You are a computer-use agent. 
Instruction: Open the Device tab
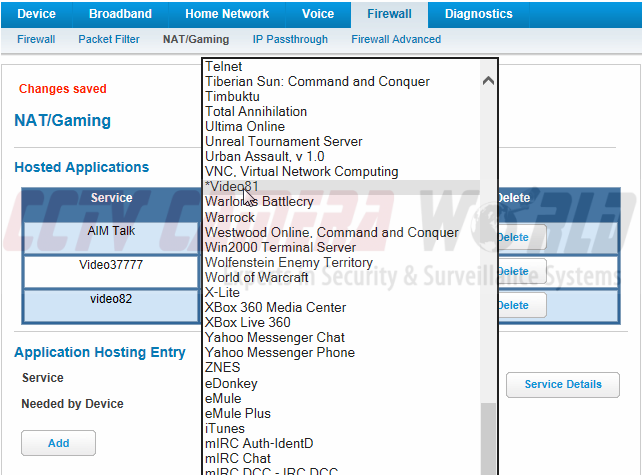[37, 14]
